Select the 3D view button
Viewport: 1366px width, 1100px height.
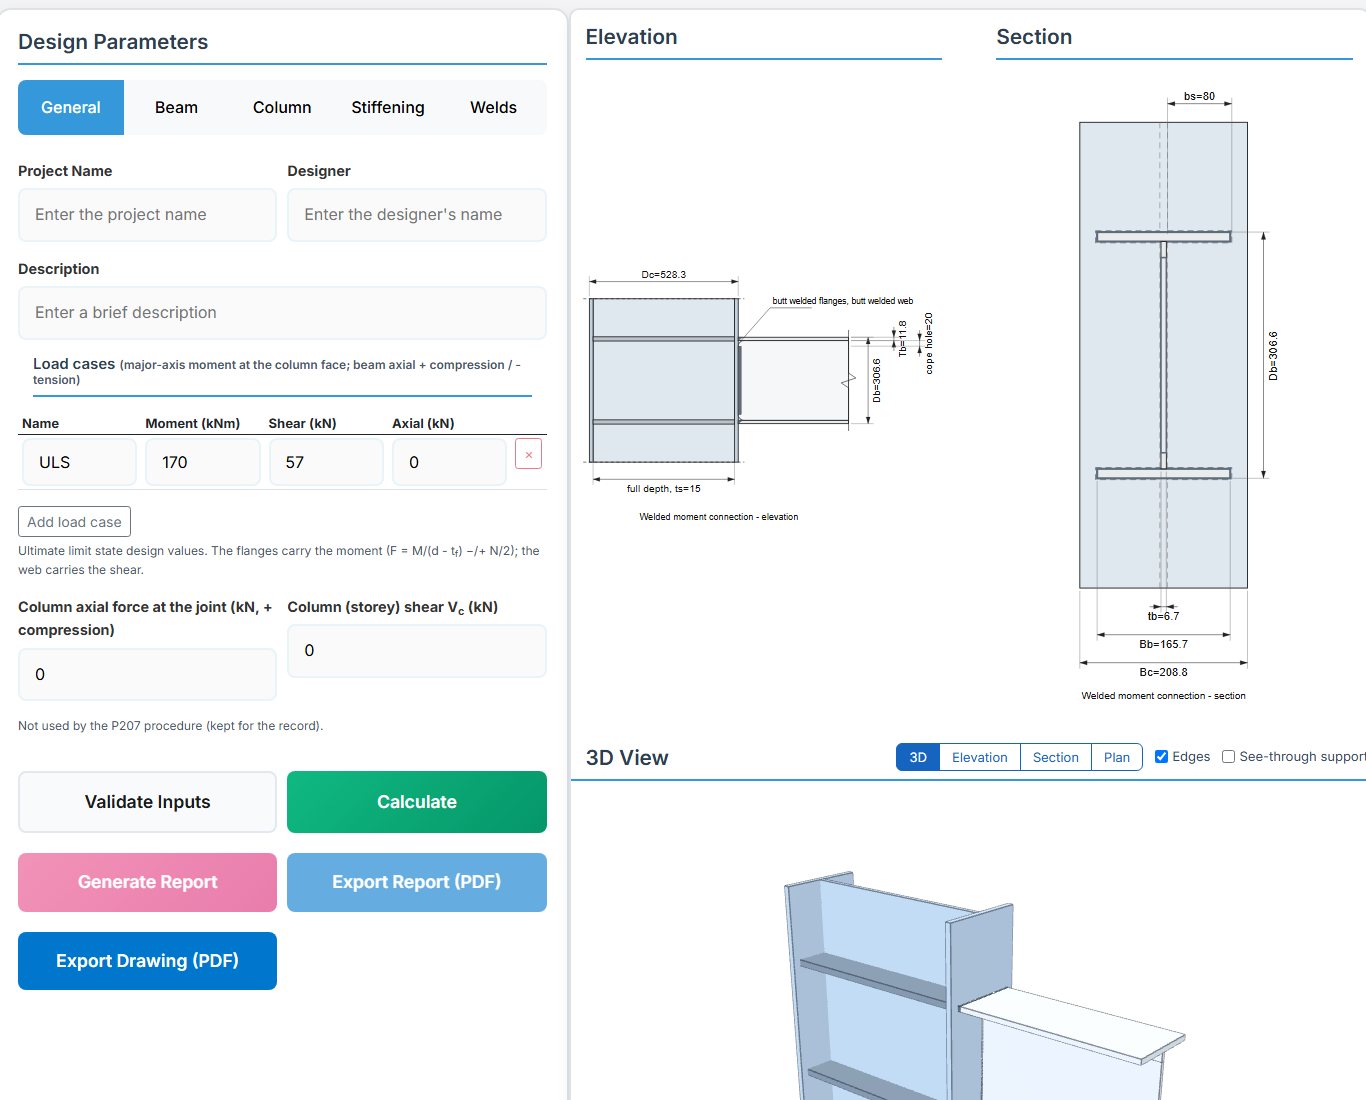pyautogui.click(x=918, y=757)
